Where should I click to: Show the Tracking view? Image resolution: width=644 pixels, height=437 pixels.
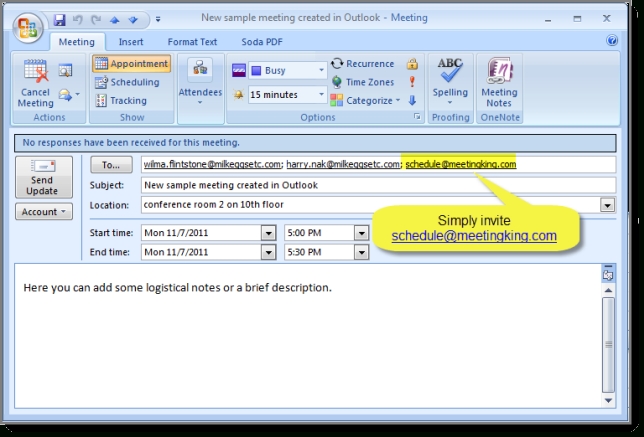(121, 101)
